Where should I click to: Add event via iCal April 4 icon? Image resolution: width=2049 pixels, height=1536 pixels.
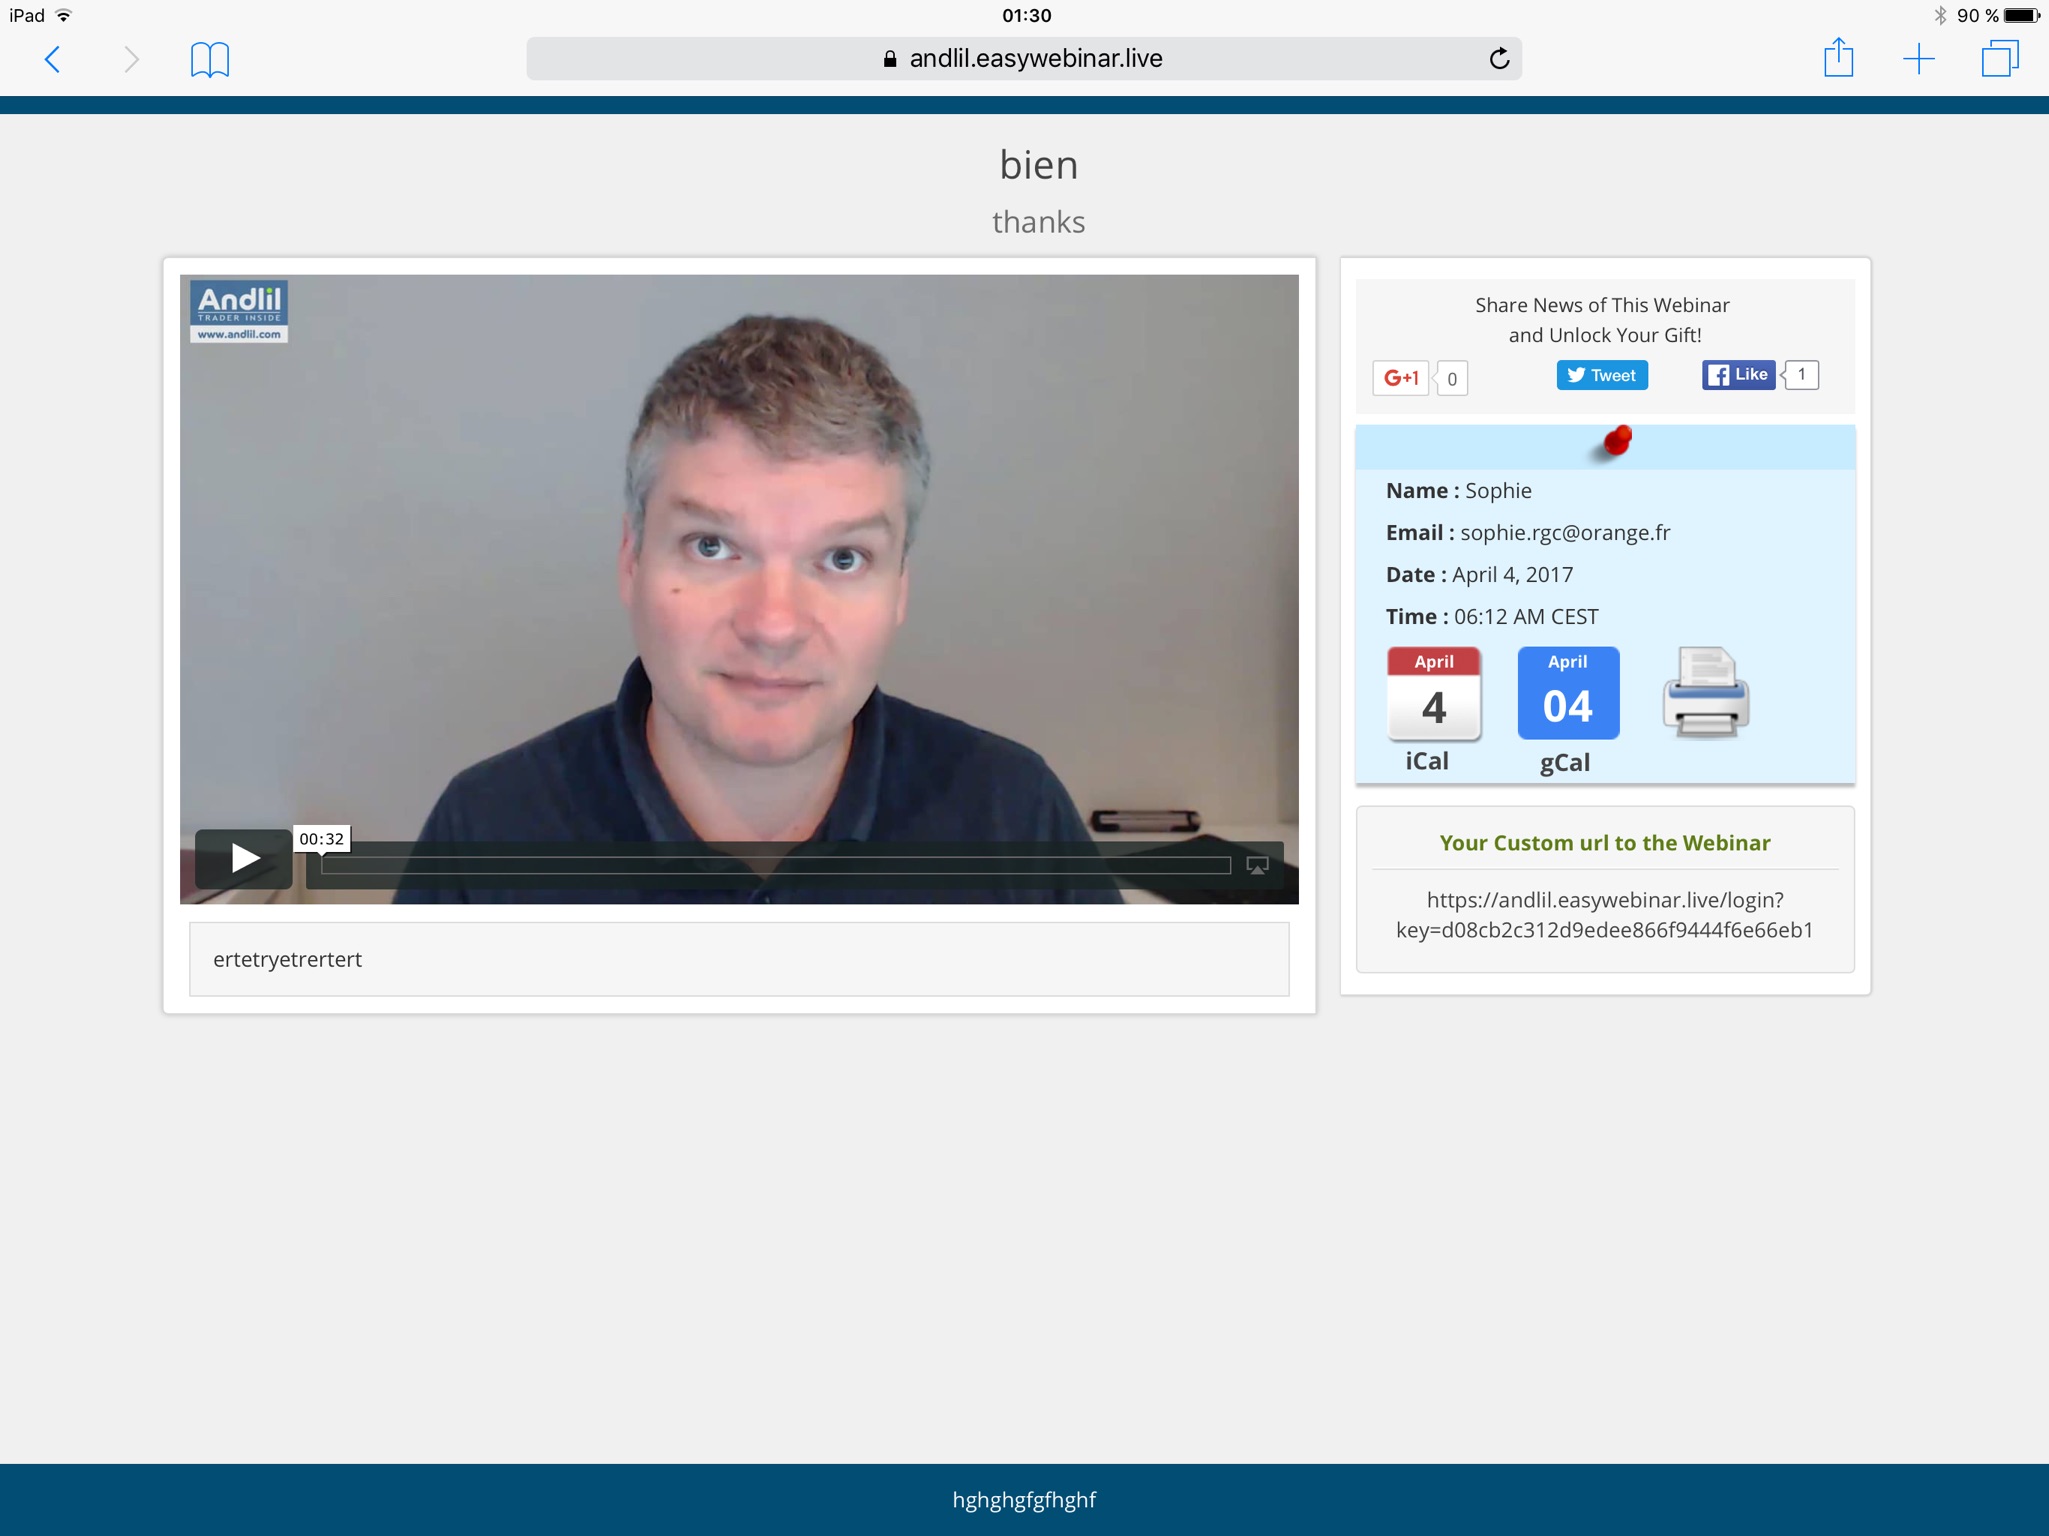1433,694
